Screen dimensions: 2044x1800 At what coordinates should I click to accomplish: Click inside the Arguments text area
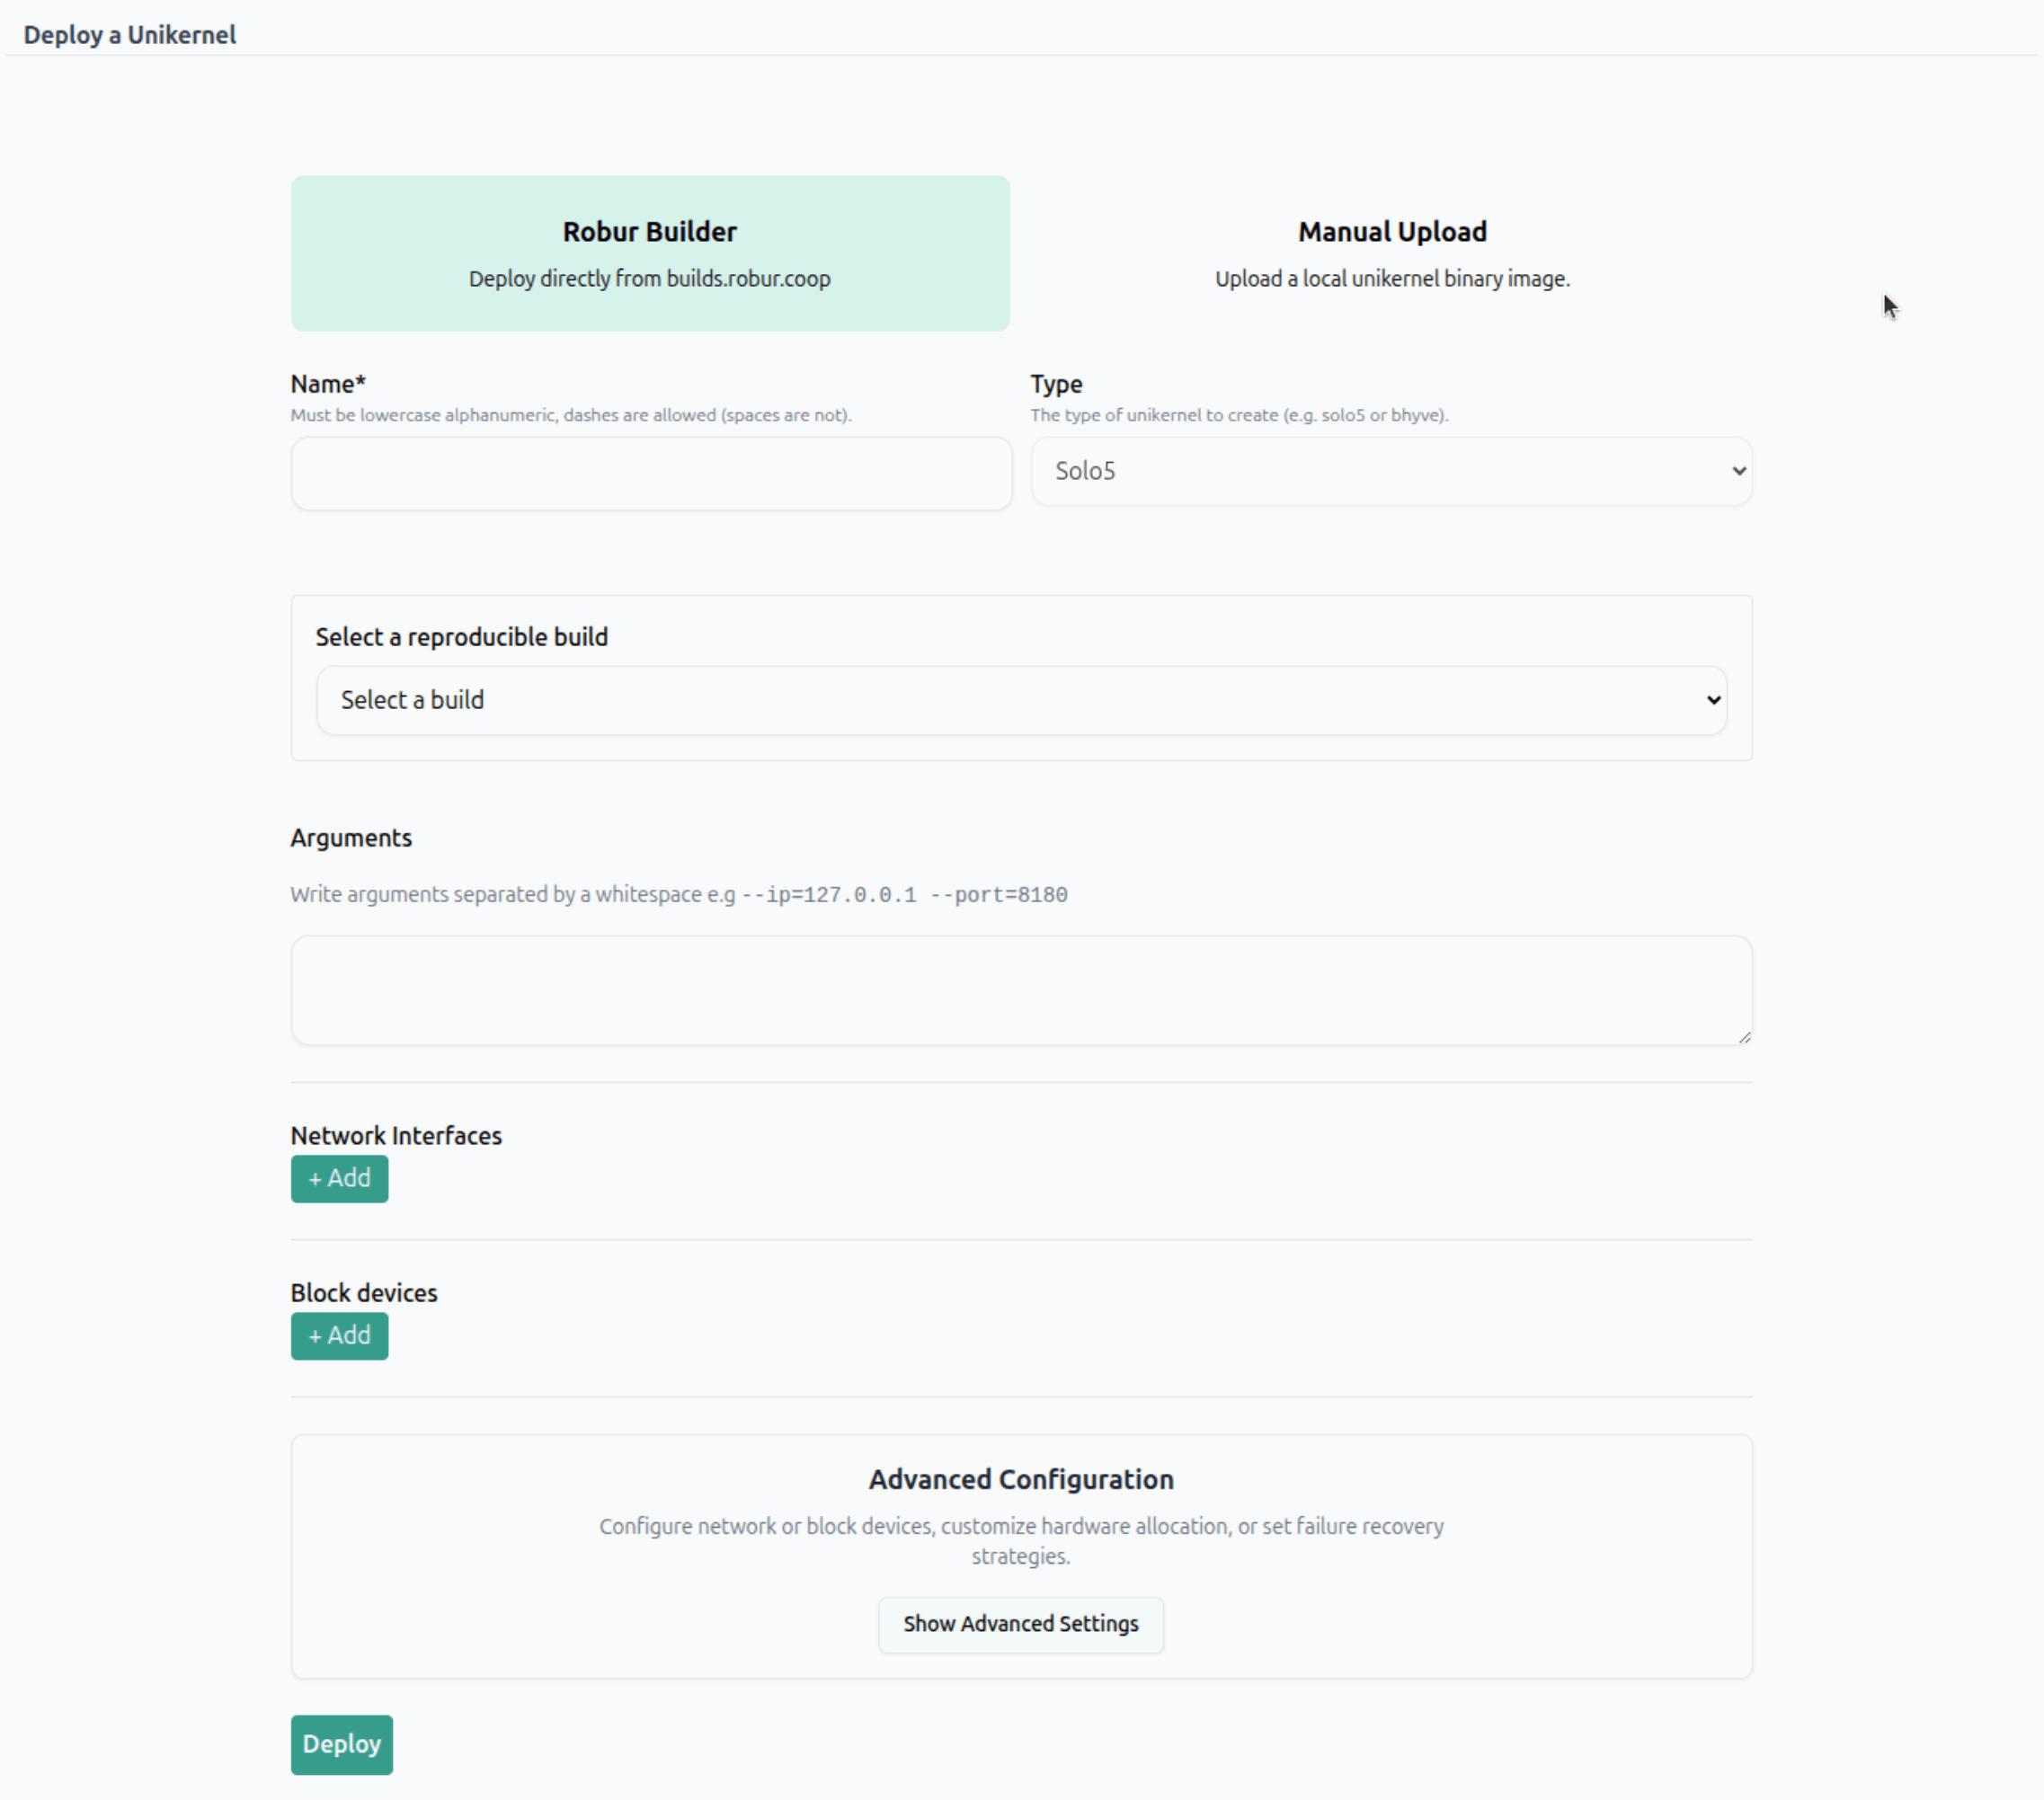[x=1022, y=990]
